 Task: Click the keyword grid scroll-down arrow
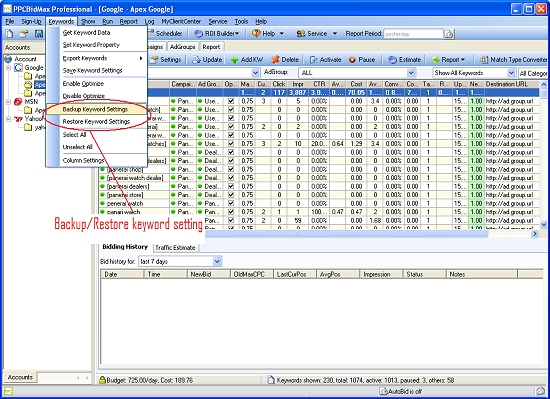point(543,224)
